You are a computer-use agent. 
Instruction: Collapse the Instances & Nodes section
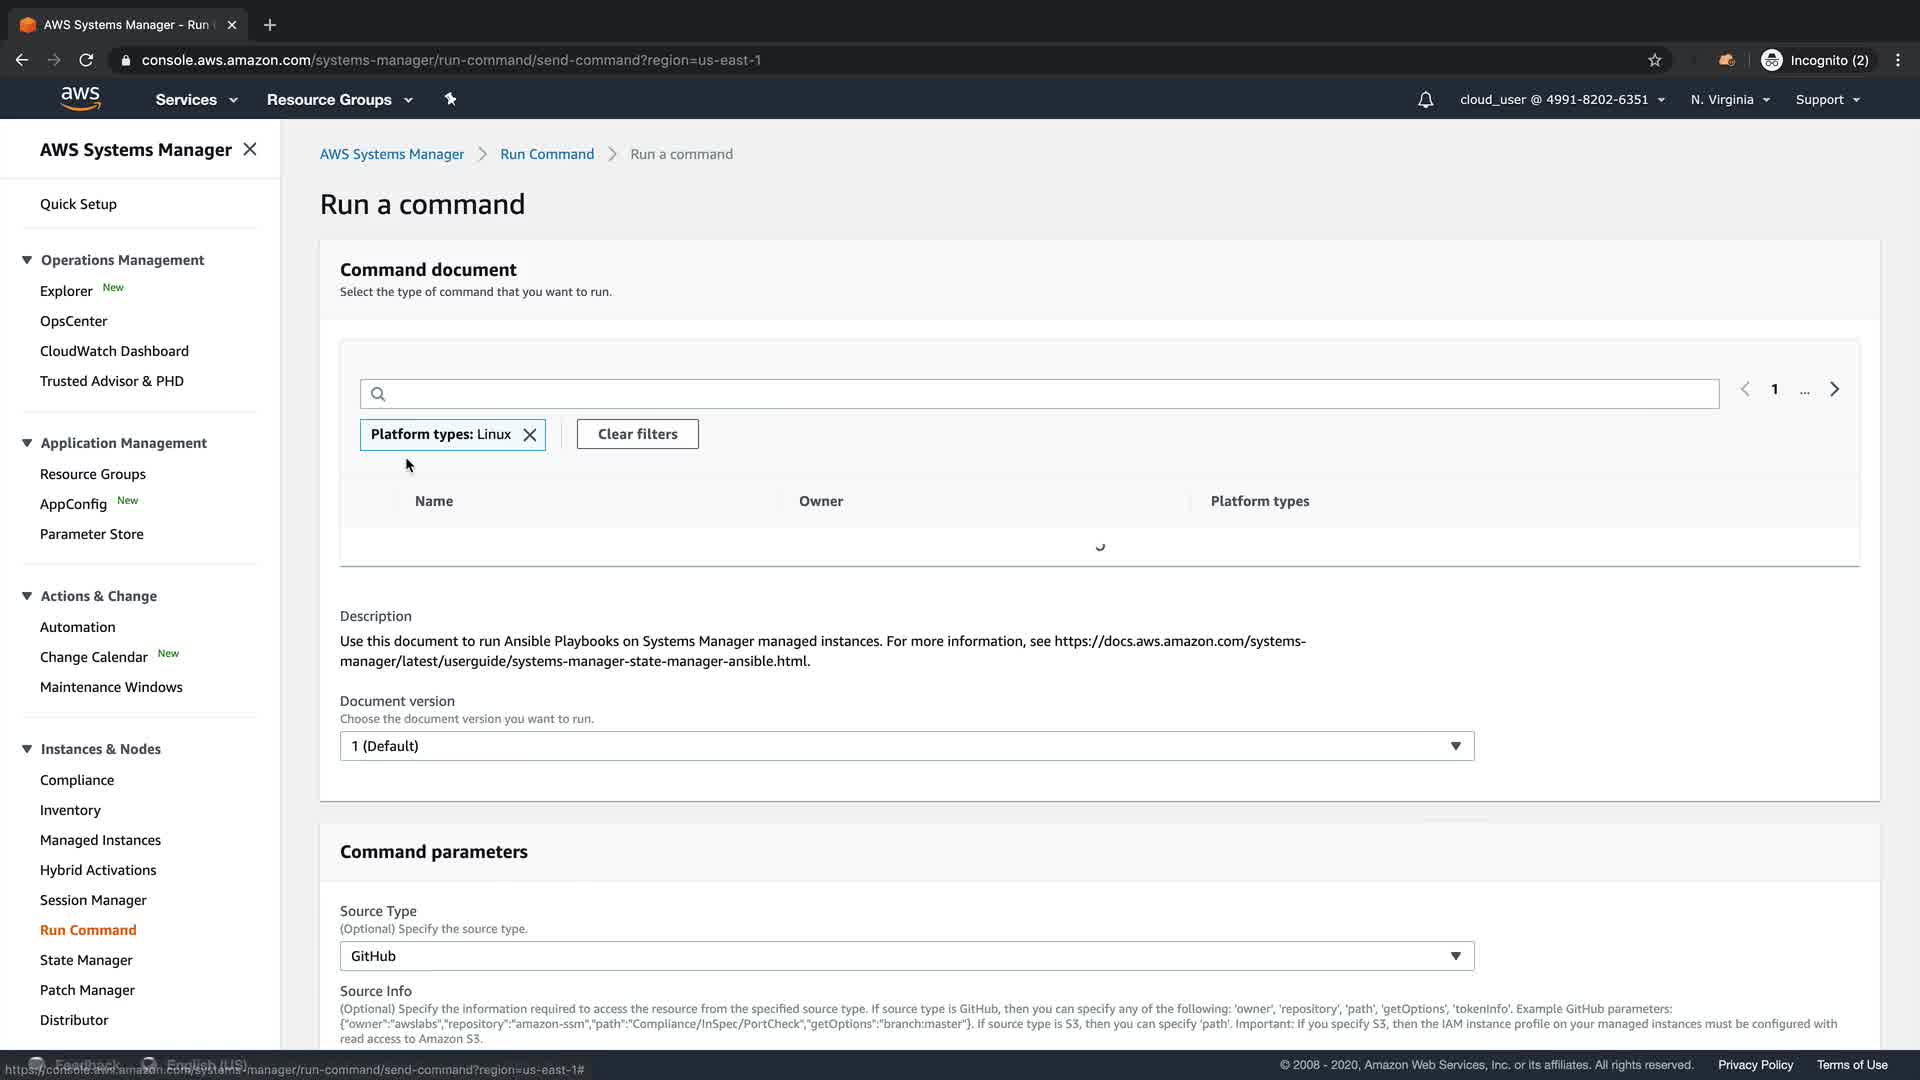point(27,749)
